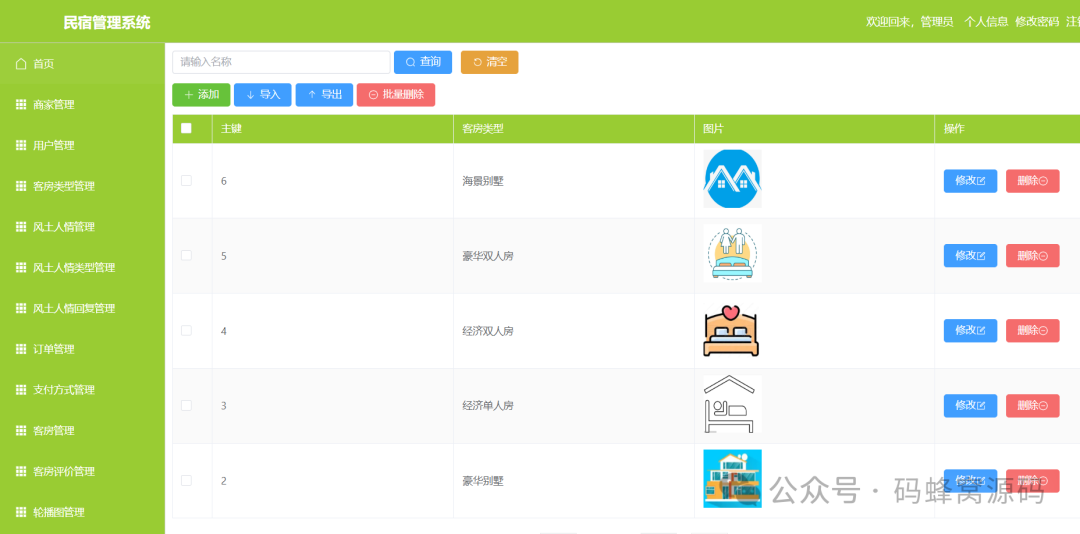
Task: Open 用户管理 menu item
Action: click(82, 145)
